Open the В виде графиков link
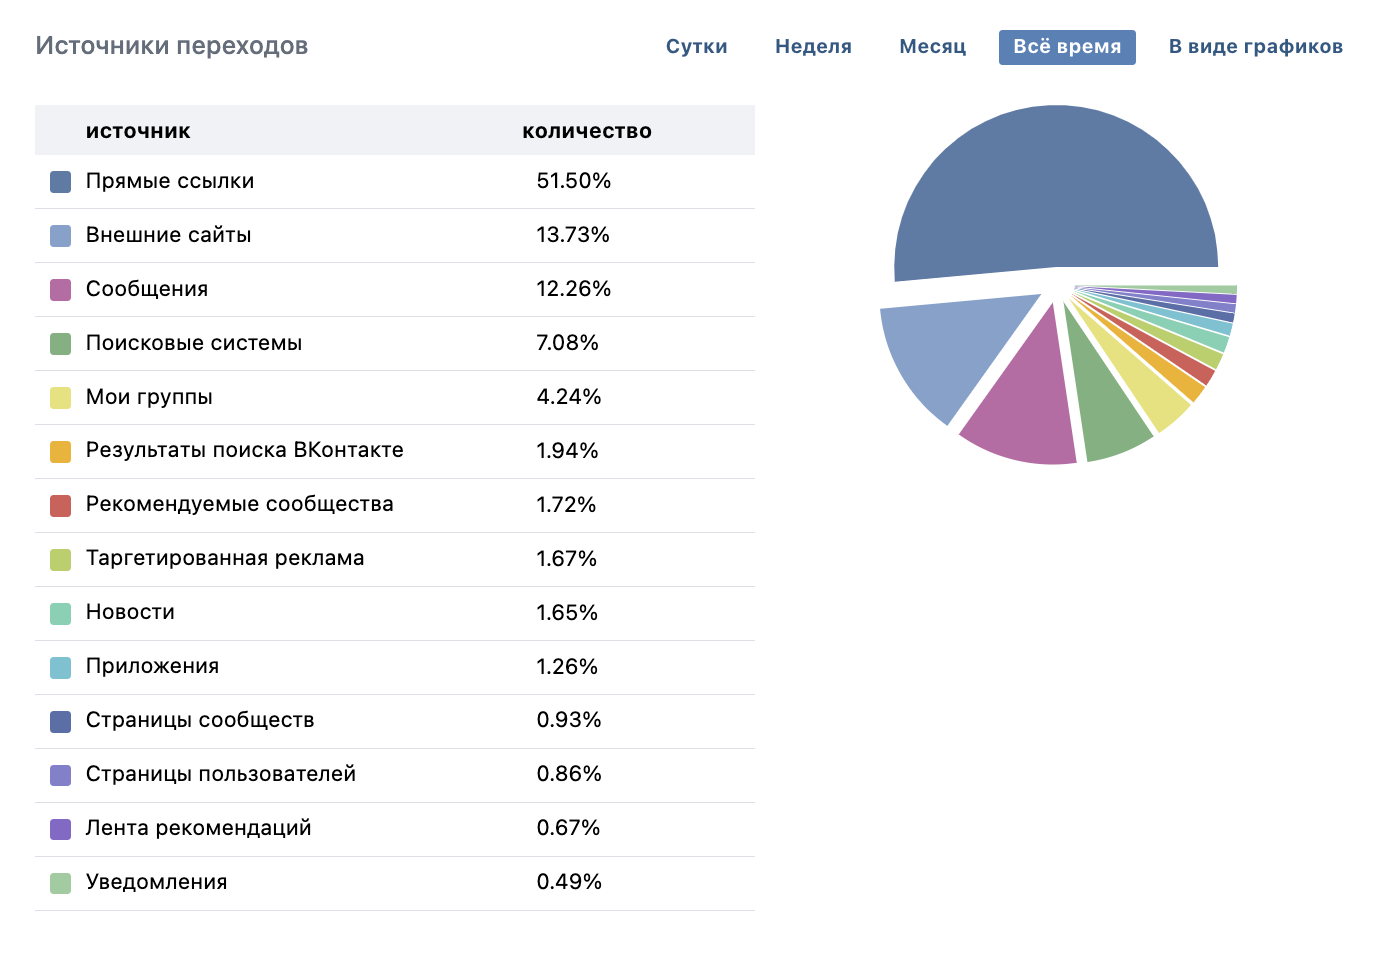The image size is (1394, 976). pyautogui.click(x=1255, y=47)
